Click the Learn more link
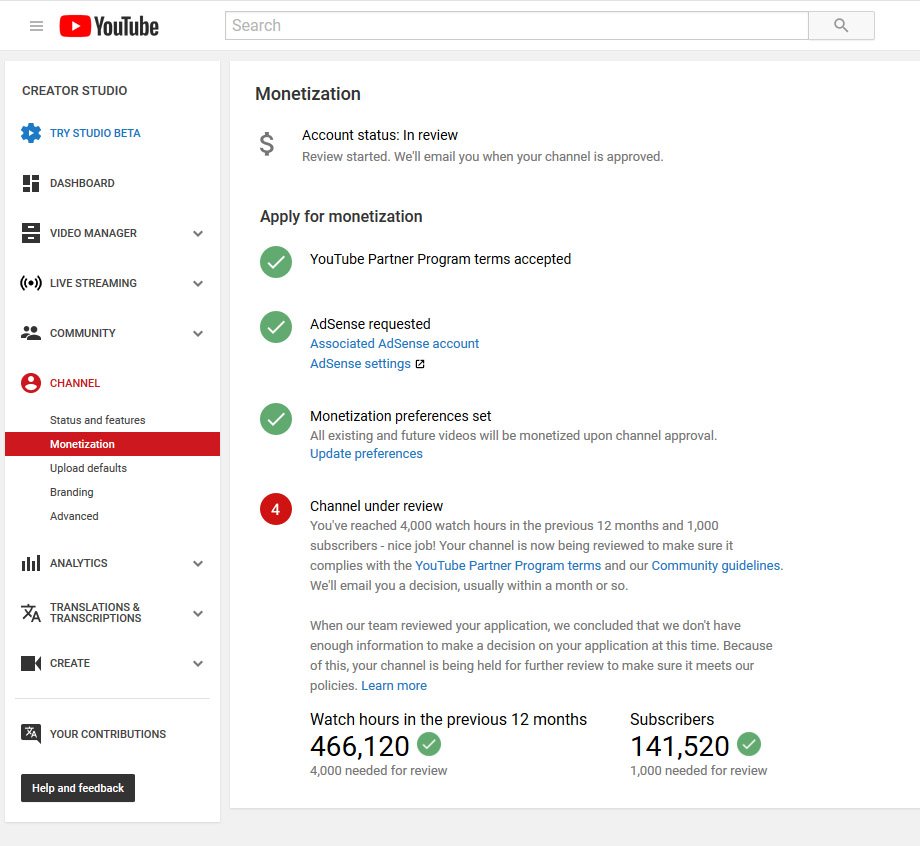 point(394,686)
